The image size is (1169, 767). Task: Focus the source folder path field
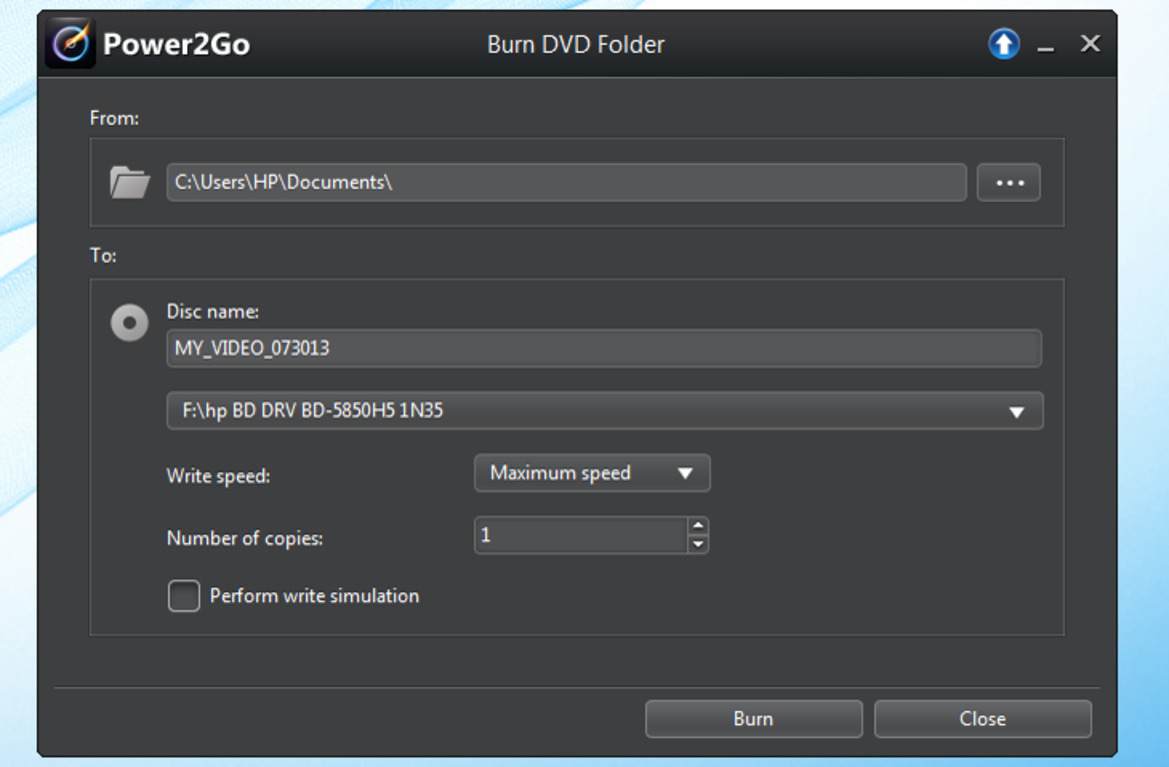pyautogui.click(x=567, y=183)
